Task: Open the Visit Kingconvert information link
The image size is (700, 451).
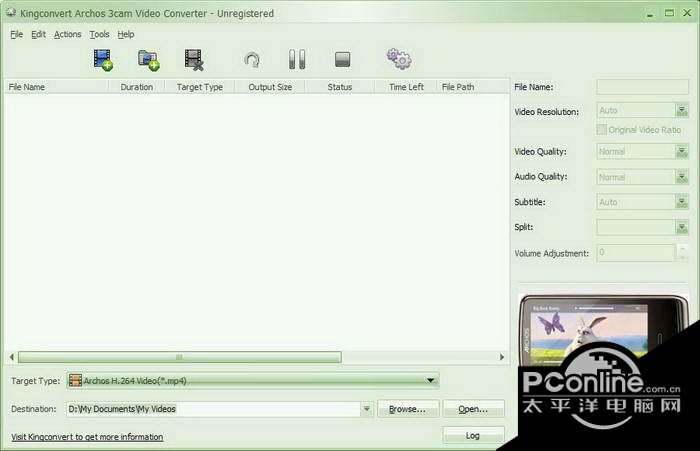Action: click(x=87, y=437)
